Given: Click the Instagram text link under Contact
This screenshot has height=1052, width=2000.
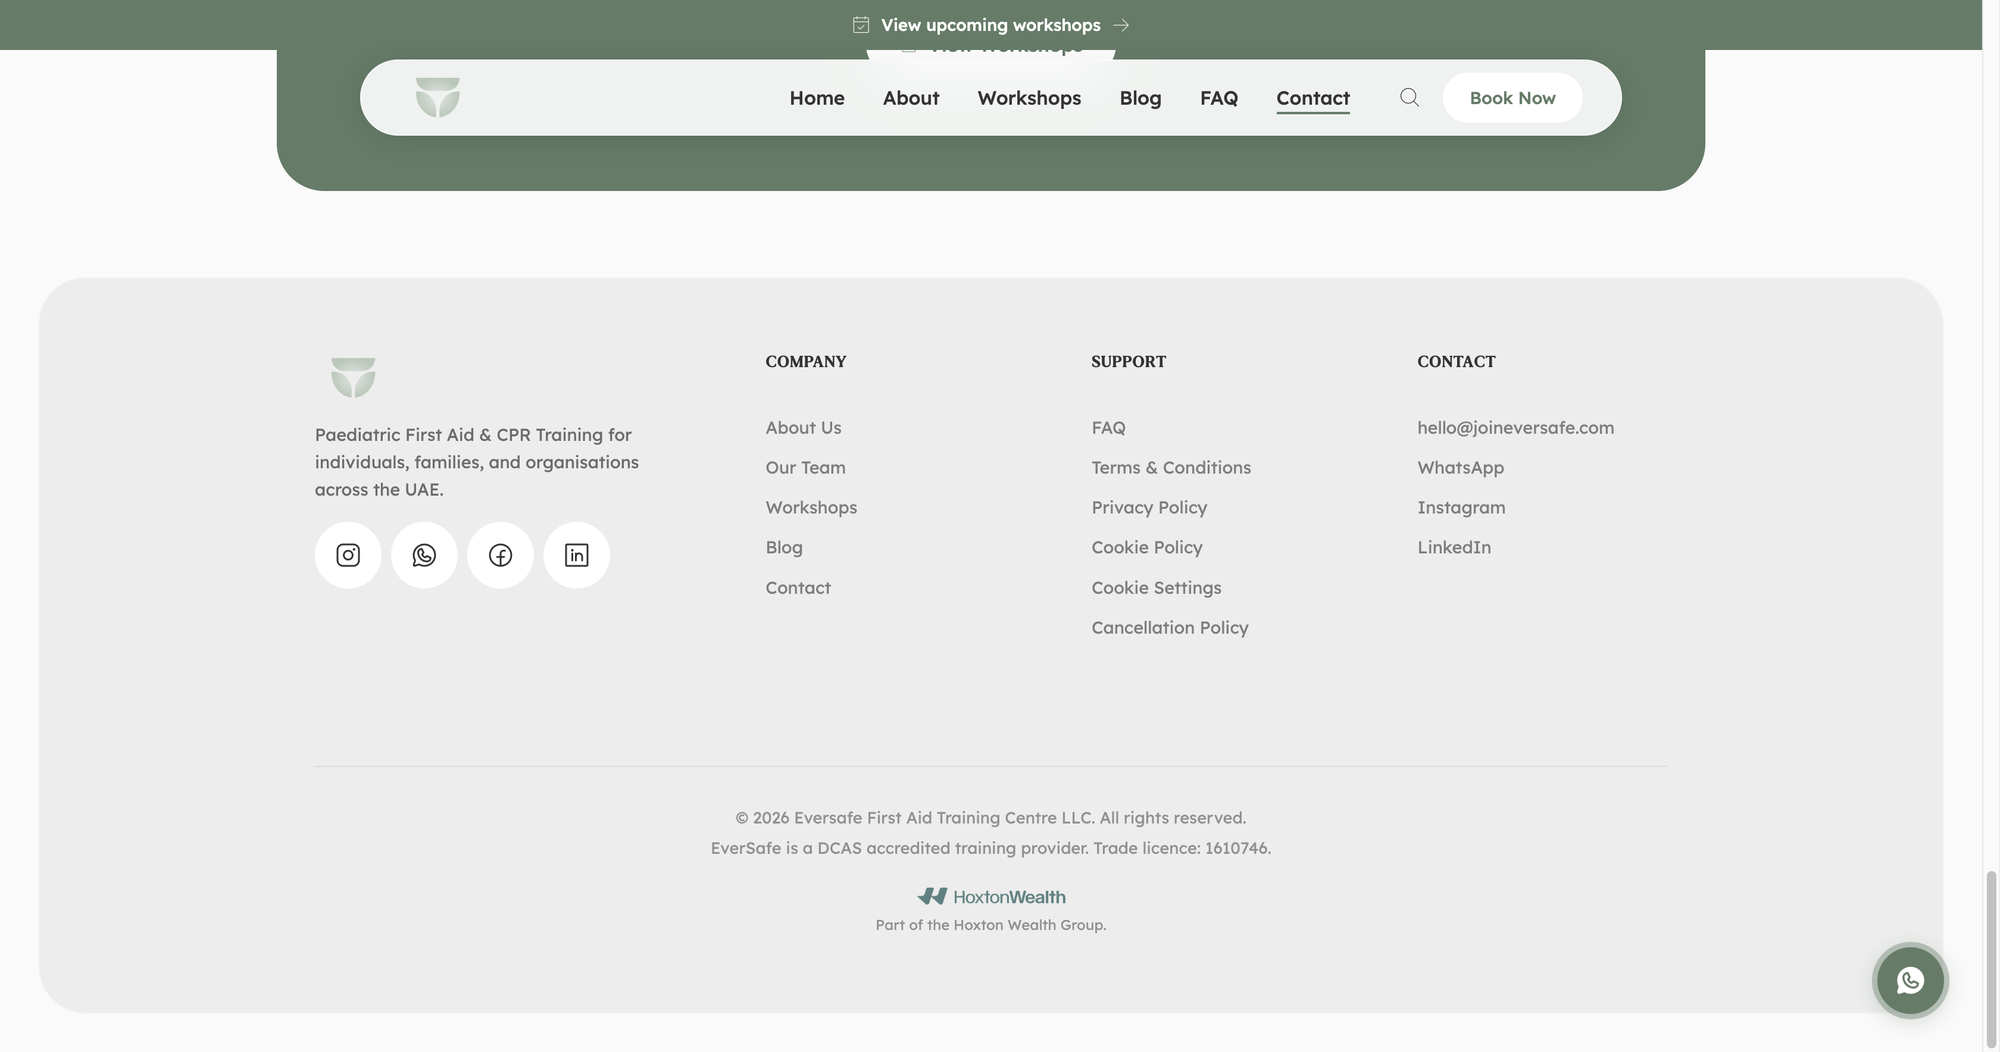Looking at the screenshot, I should coord(1461,508).
